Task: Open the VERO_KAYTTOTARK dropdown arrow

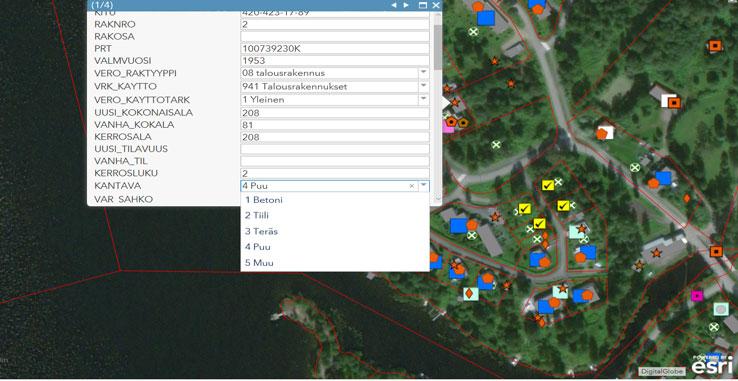Action: pos(424,99)
